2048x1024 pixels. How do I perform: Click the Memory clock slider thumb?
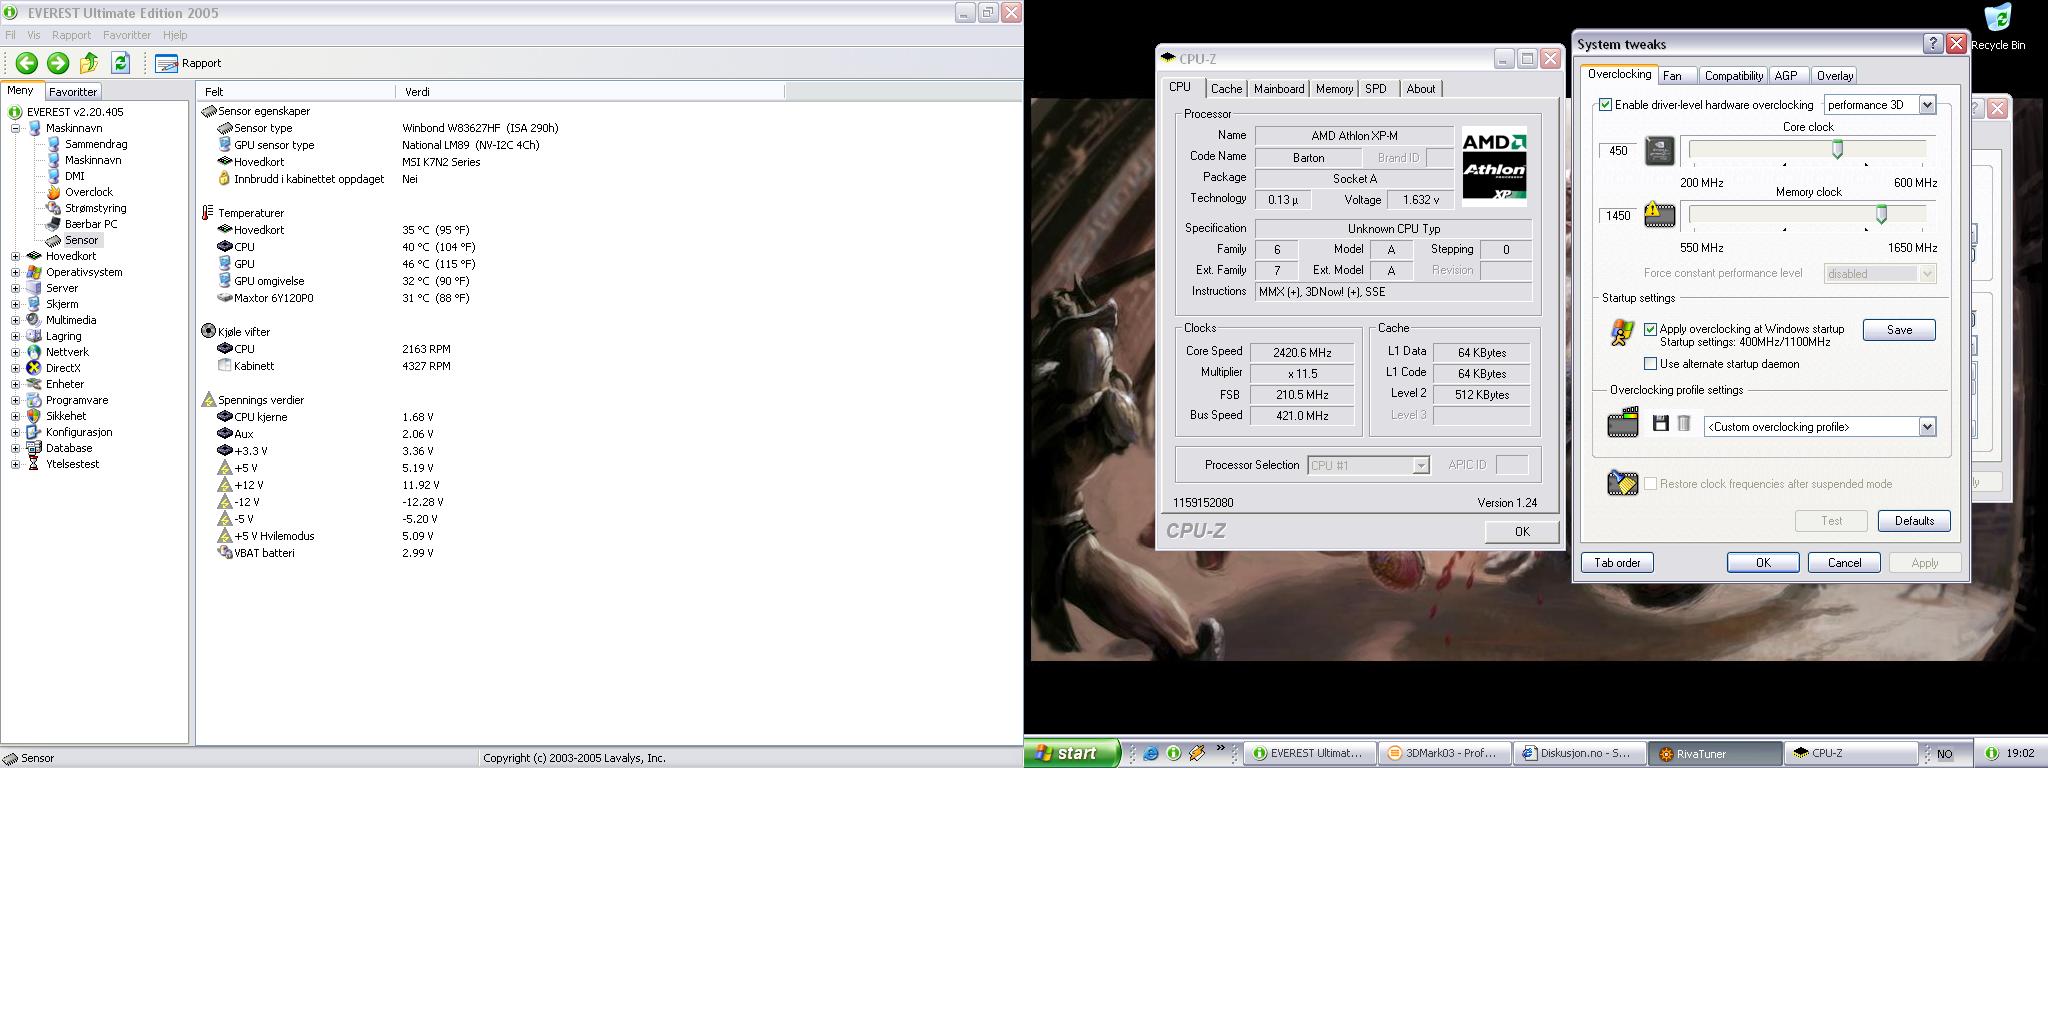[1881, 215]
